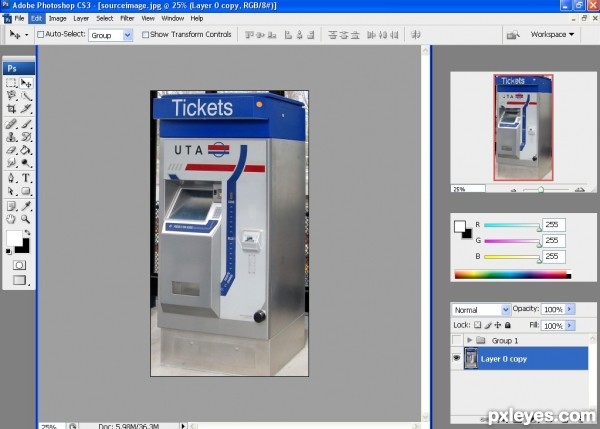Open the Help menu
Viewport: 600px width, 429px height.
tap(197, 18)
